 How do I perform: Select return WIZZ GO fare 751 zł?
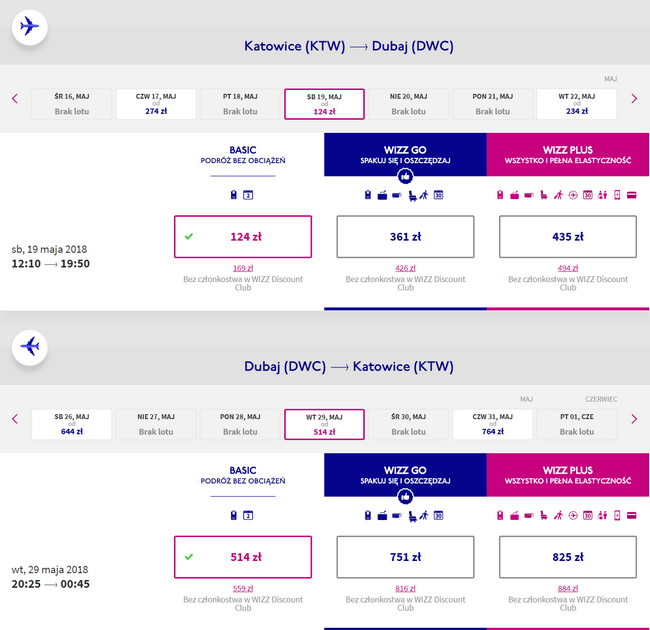click(x=405, y=557)
